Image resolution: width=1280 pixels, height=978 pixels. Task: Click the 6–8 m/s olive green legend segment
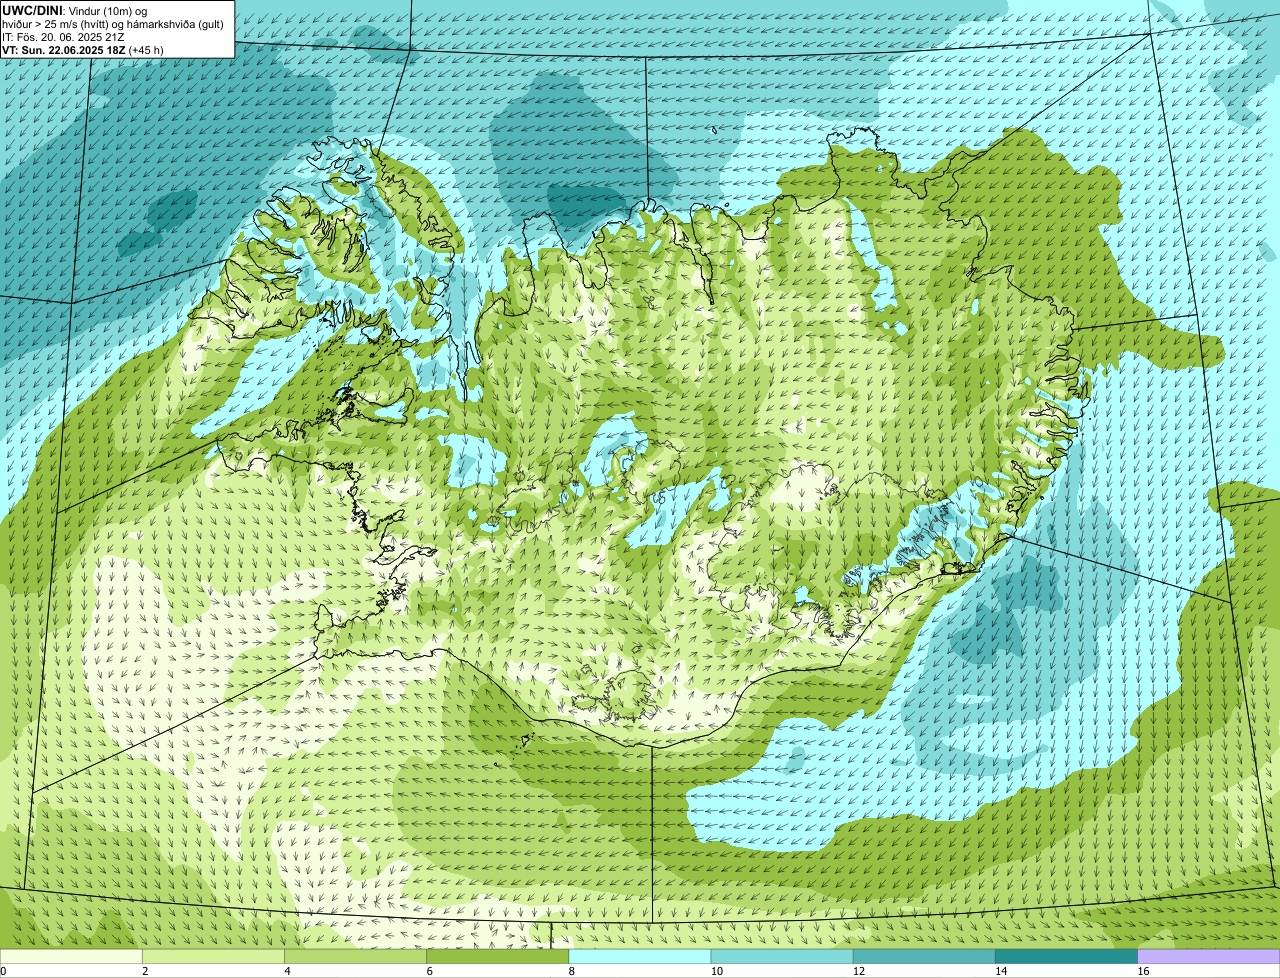[498, 956]
